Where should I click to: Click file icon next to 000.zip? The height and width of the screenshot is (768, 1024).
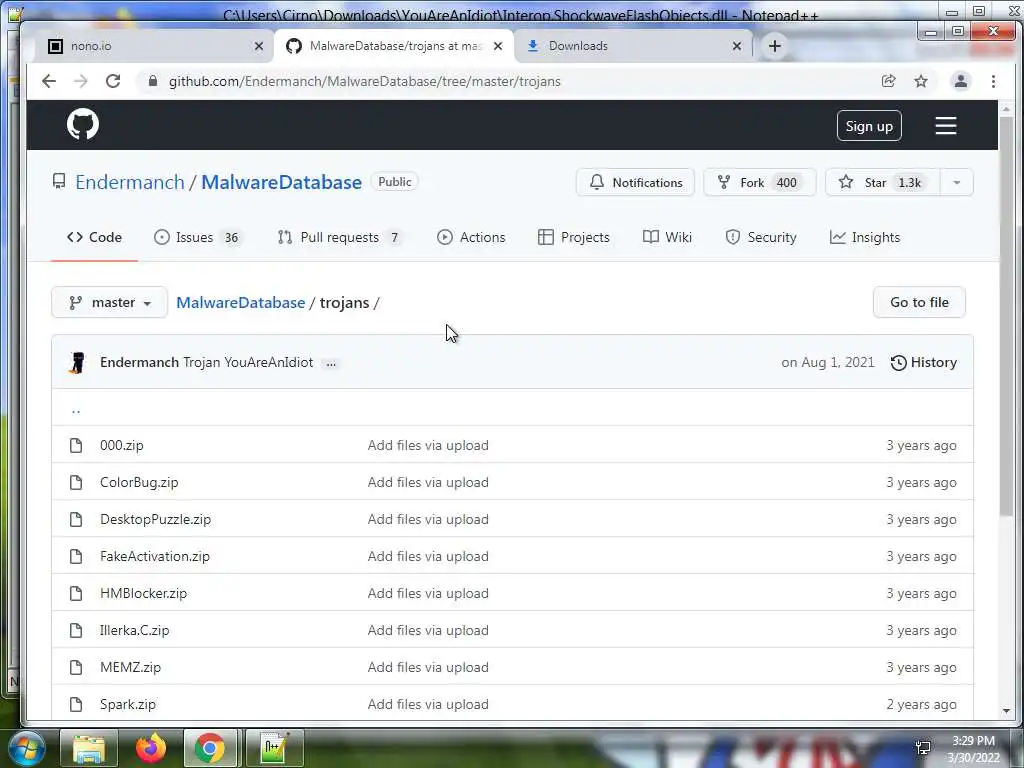pyautogui.click(x=76, y=445)
